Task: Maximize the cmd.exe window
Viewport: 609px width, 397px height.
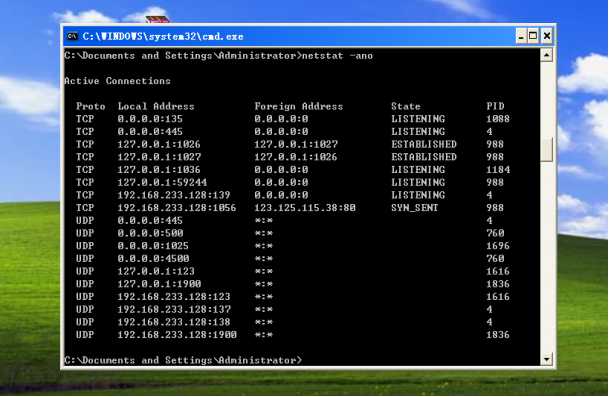Action: pyautogui.click(x=533, y=36)
